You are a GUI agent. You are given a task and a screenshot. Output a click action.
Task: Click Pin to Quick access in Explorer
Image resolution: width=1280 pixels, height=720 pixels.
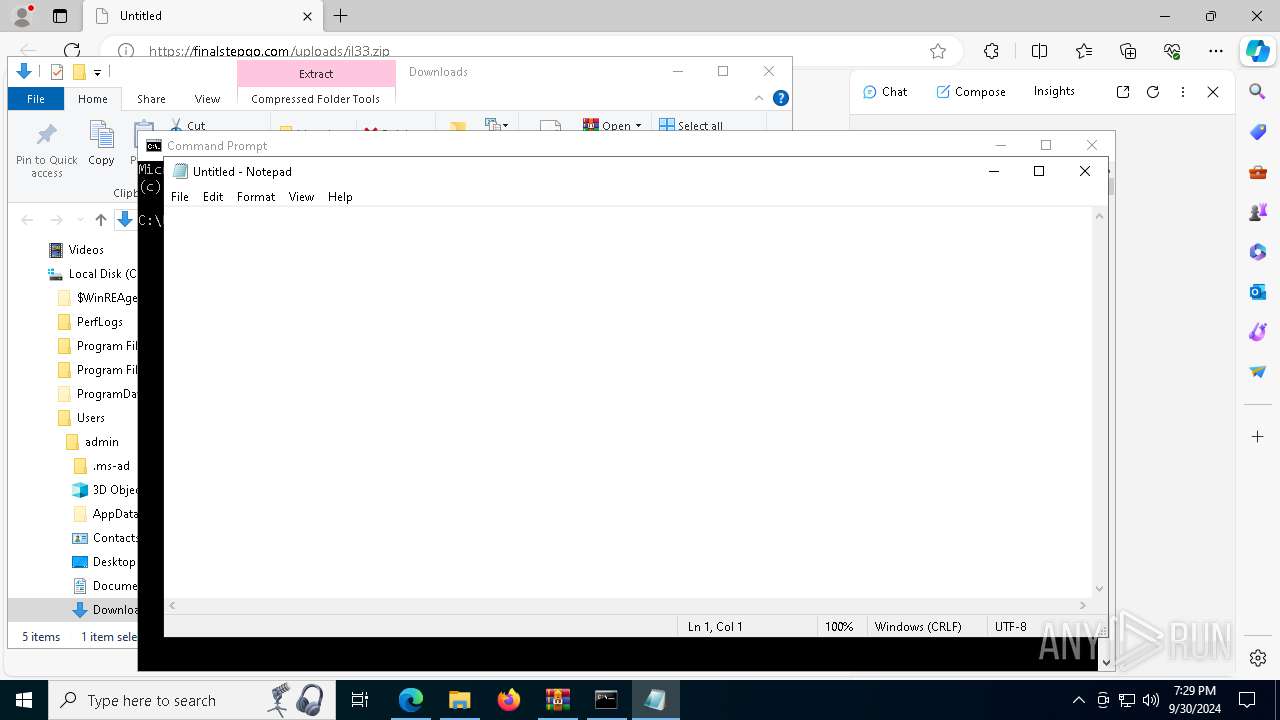[x=46, y=150]
